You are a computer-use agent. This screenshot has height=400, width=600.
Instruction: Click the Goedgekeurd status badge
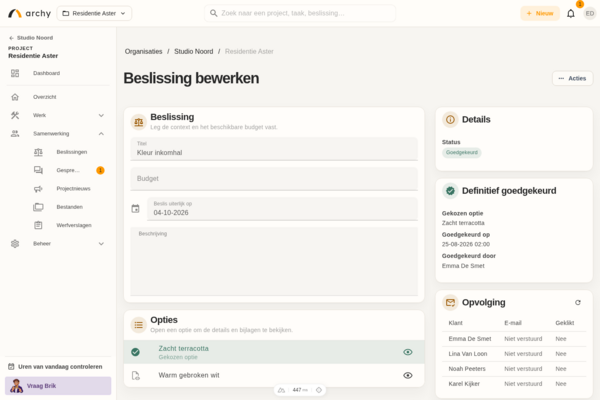coord(462,152)
